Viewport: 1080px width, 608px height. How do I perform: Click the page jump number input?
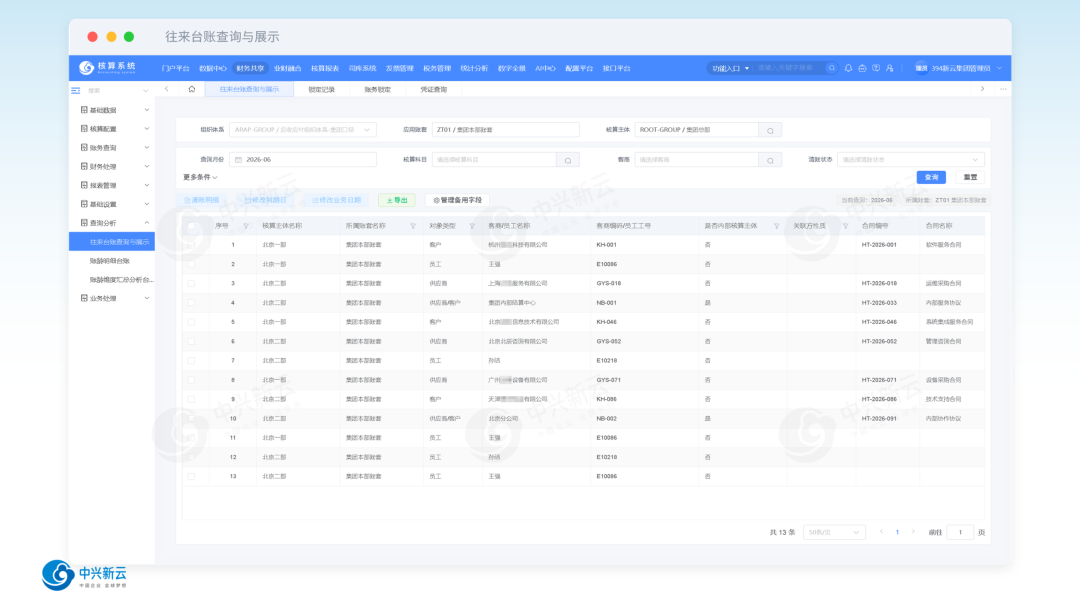[960, 532]
